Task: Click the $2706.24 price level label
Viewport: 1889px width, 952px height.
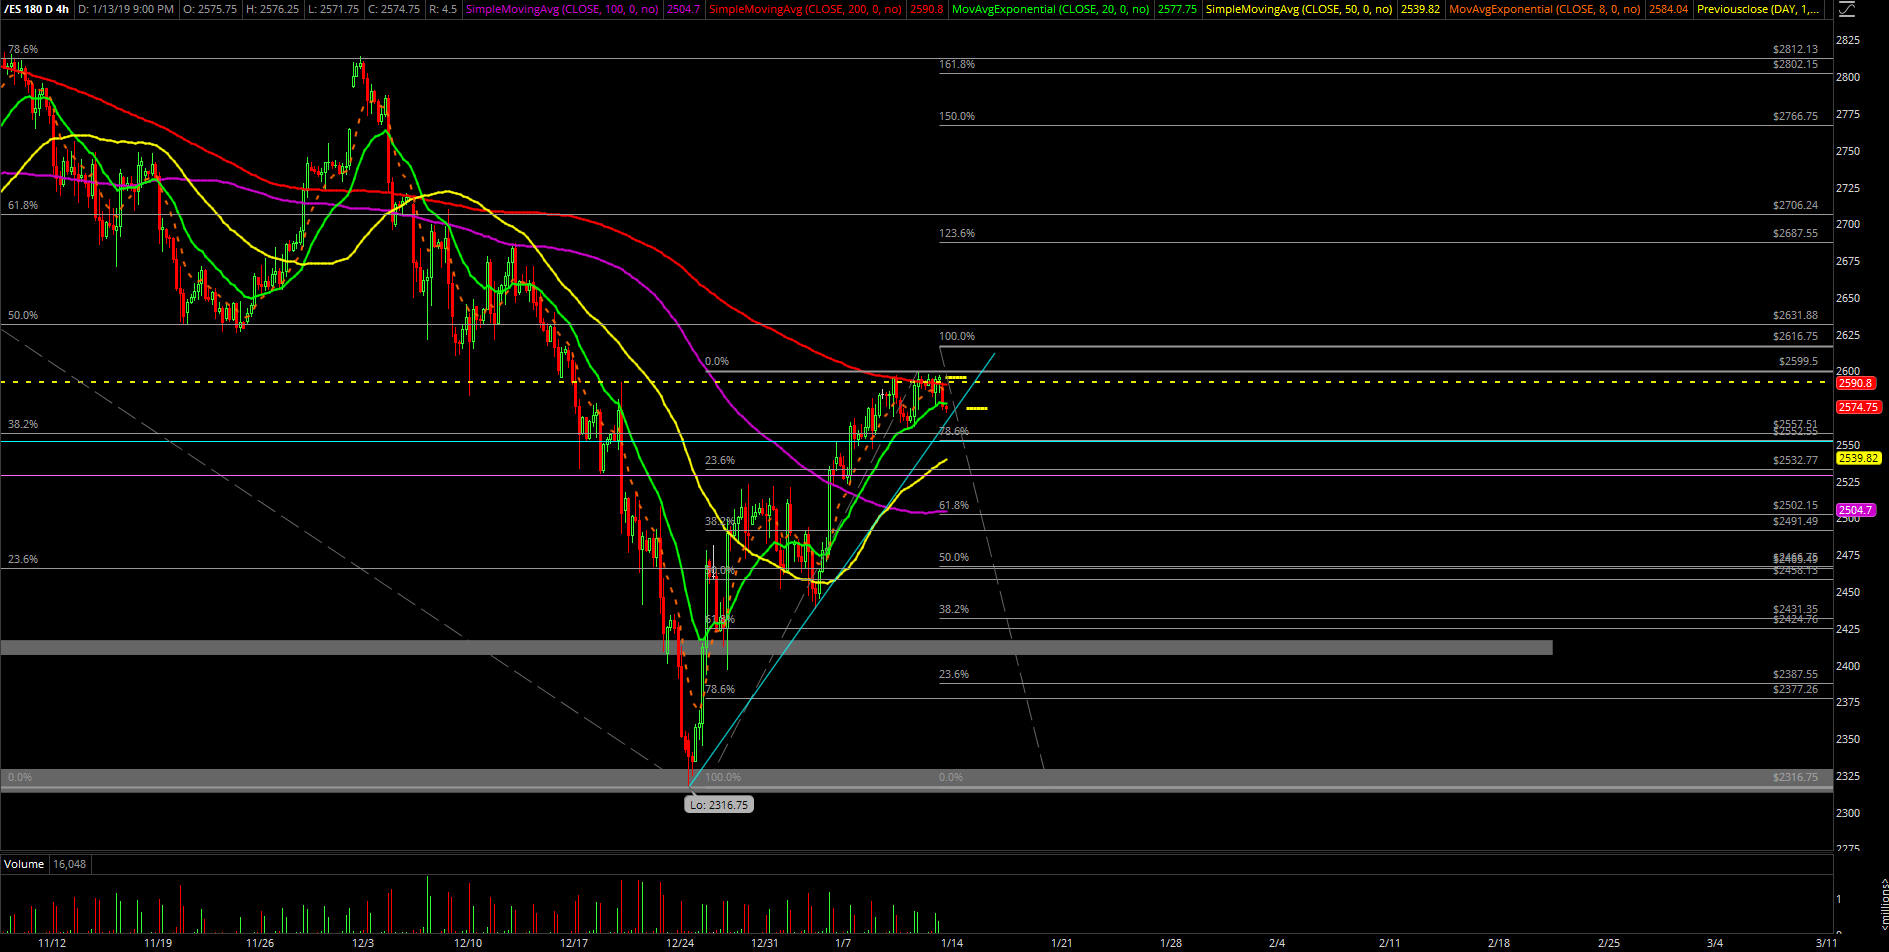Action: pyautogui.click(x=1795, y=205)
